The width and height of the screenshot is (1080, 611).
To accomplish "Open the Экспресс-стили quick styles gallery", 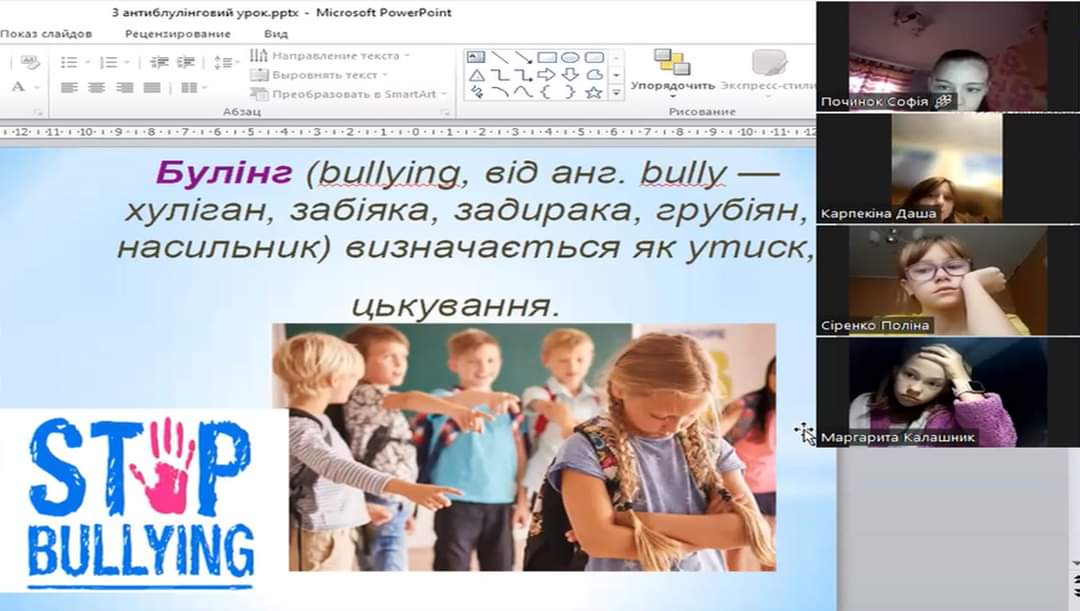I will point(768,72).
